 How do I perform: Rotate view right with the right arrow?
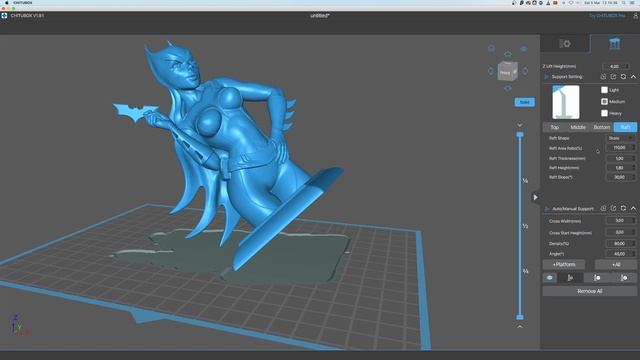[x=525, y=71]
